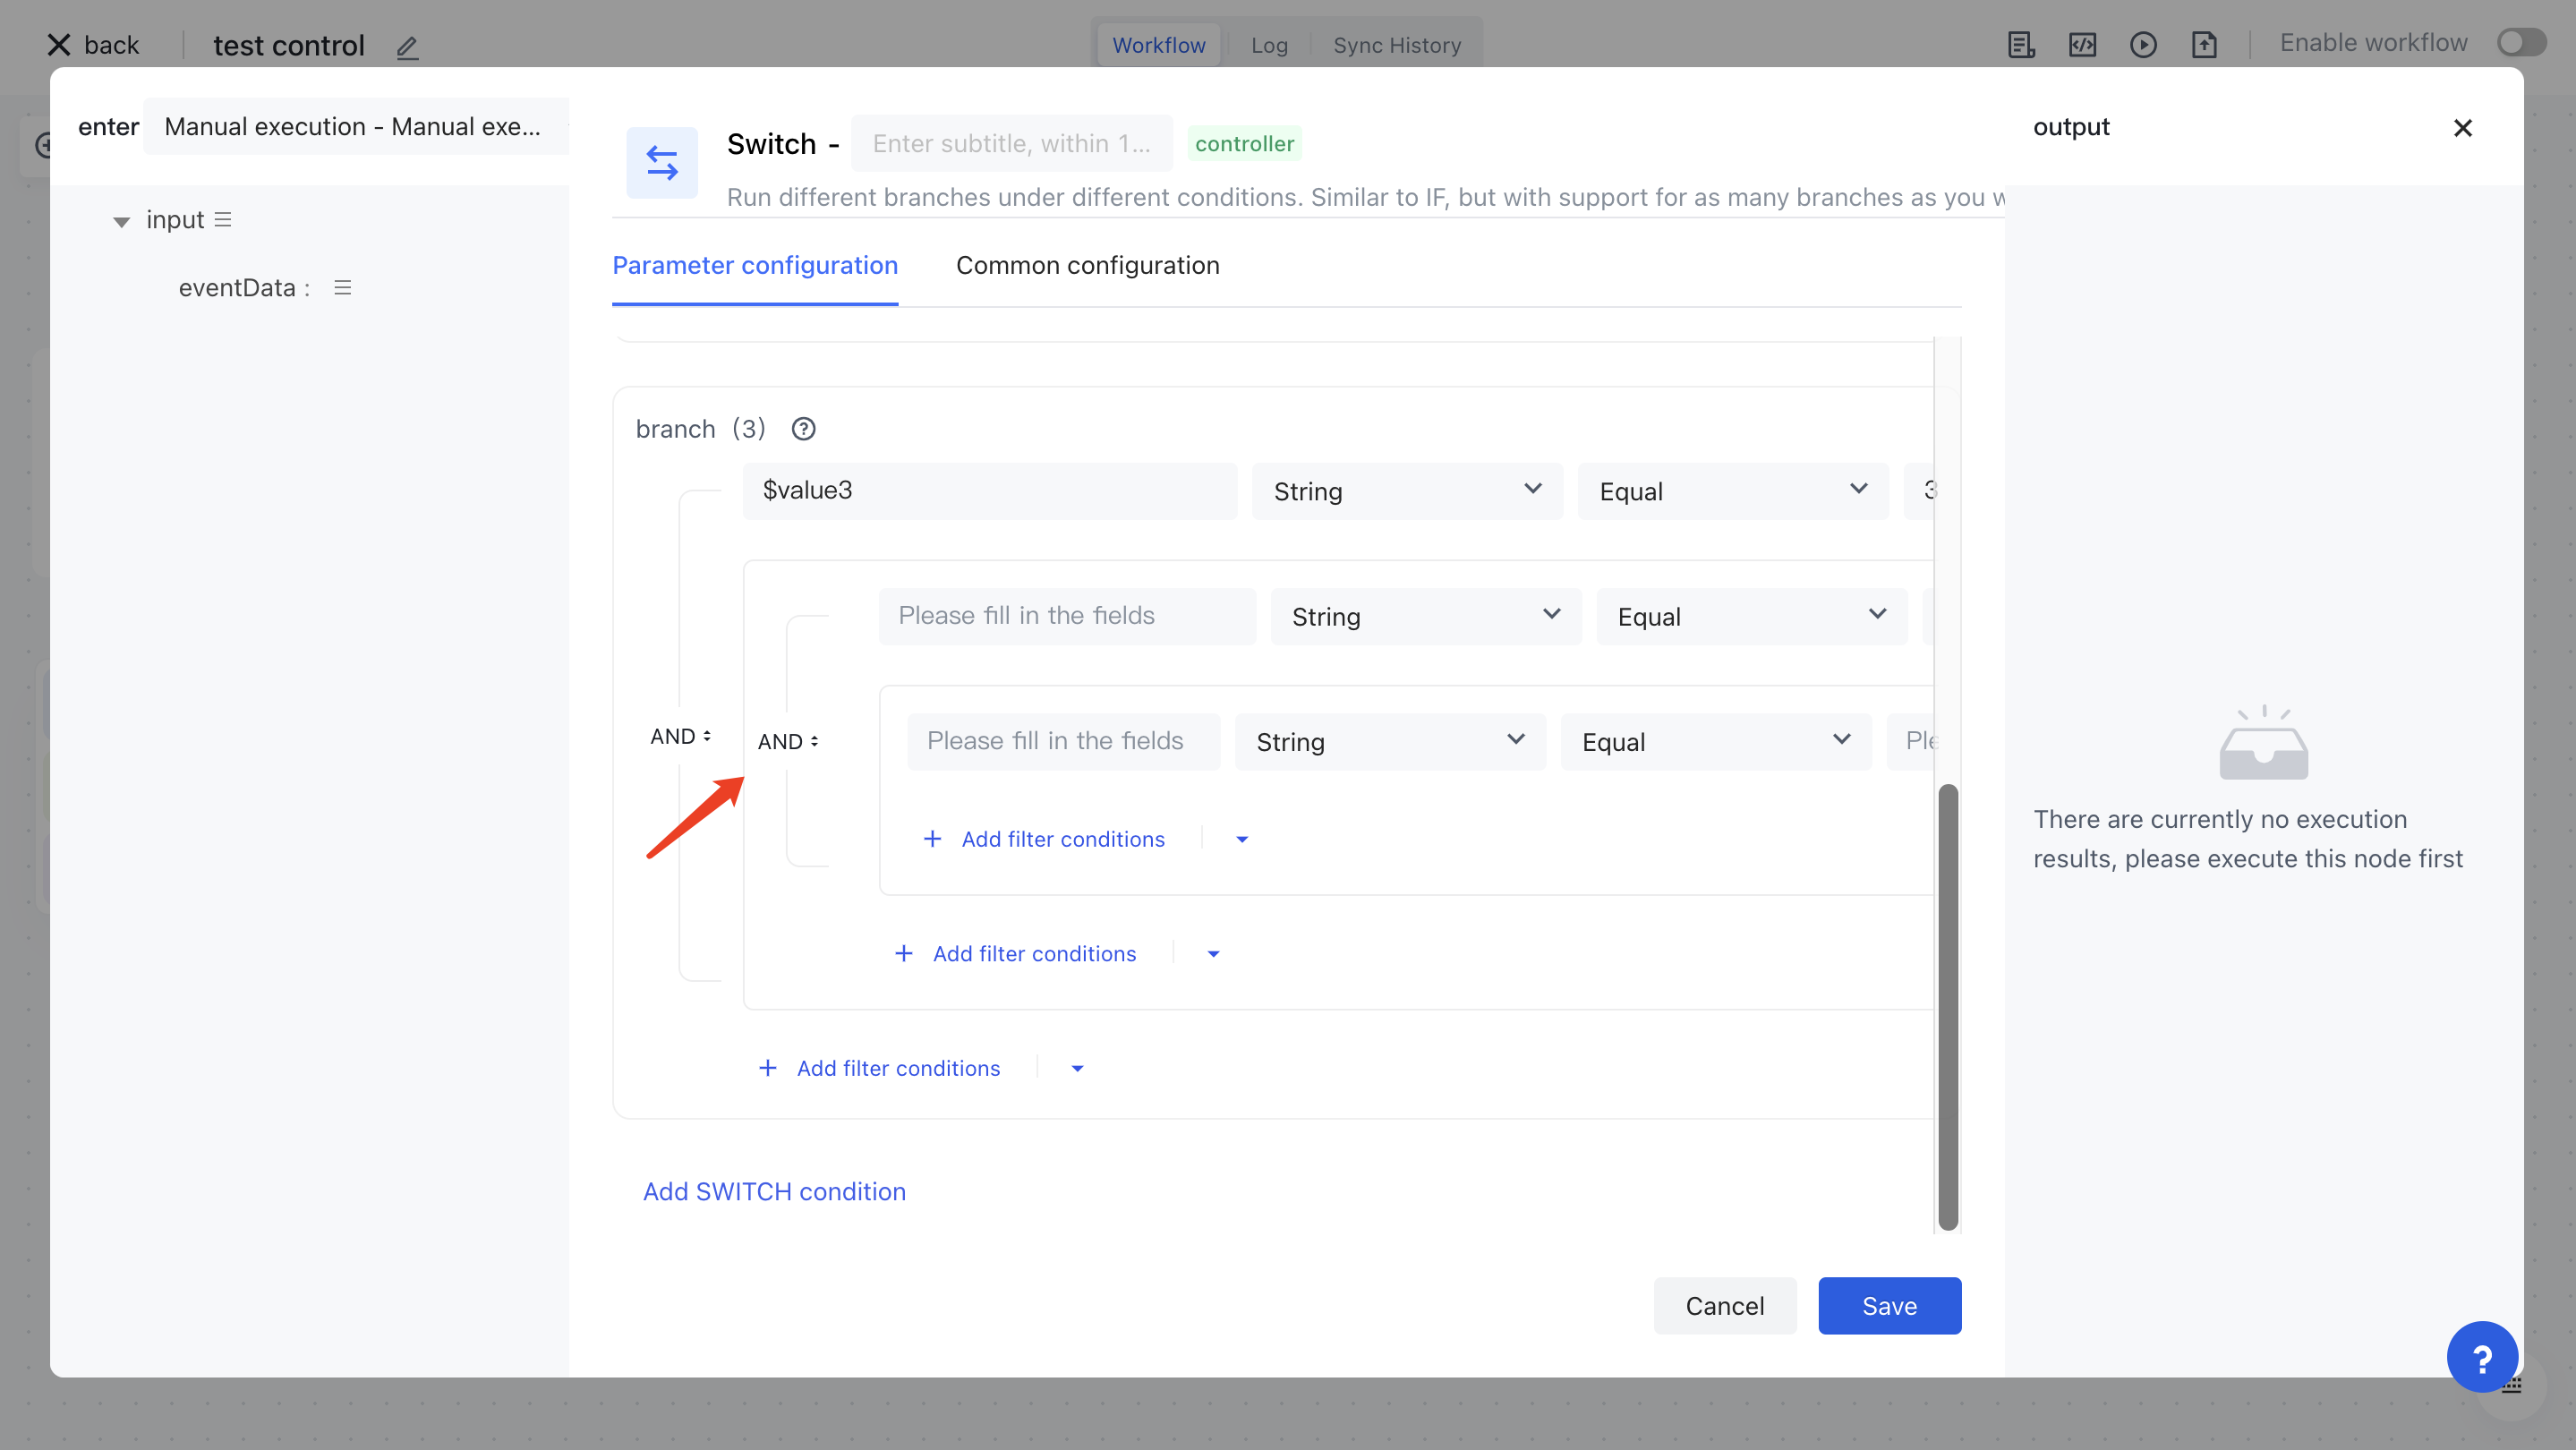Open the Equal dropdown in $value3 row

(1732, 491)
